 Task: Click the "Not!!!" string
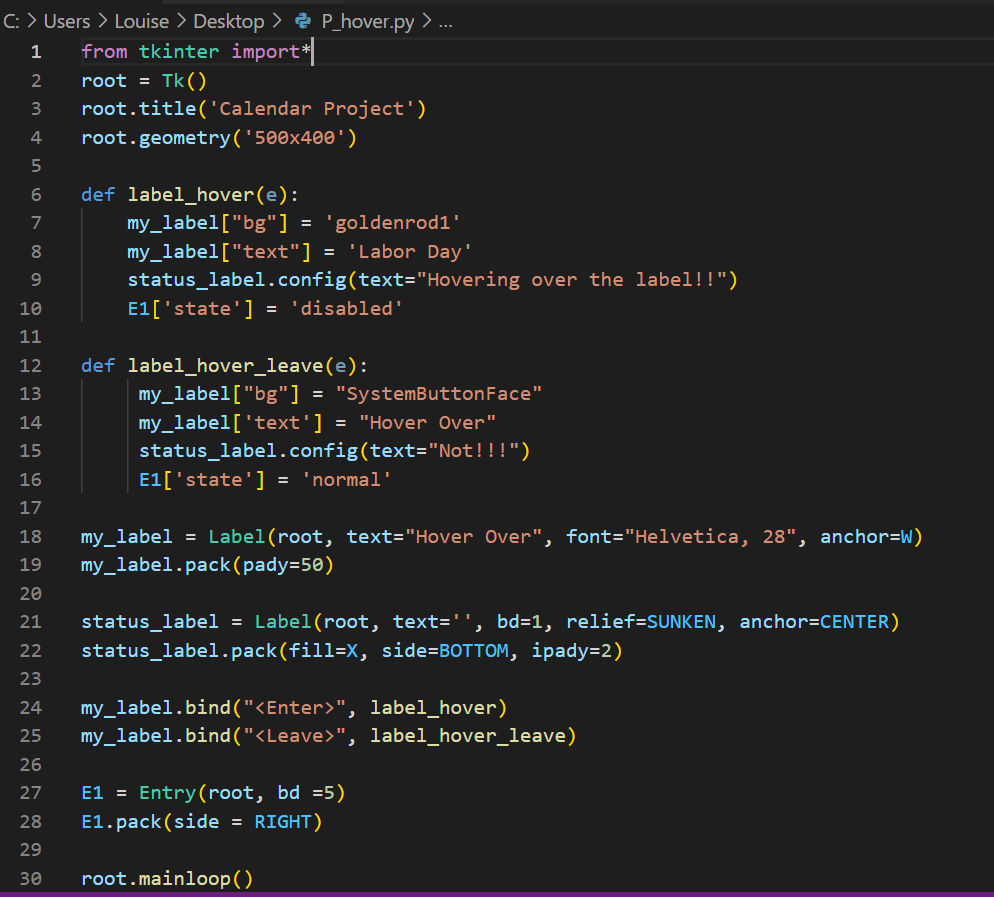pyautogui.click(x=473, y=451)
